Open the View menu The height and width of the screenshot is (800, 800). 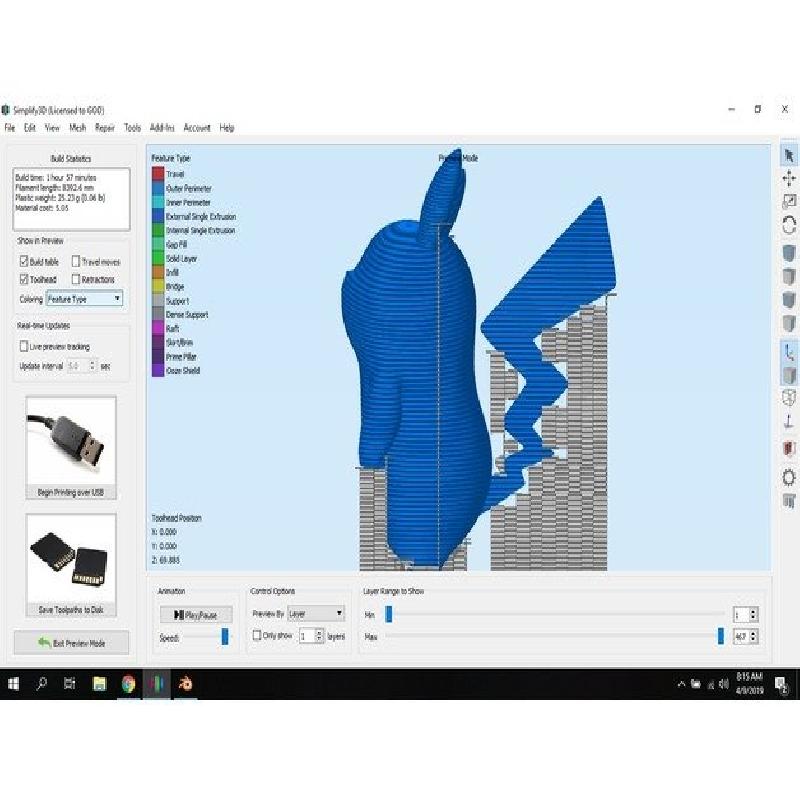pyautogui.click(x=52, y=128)
